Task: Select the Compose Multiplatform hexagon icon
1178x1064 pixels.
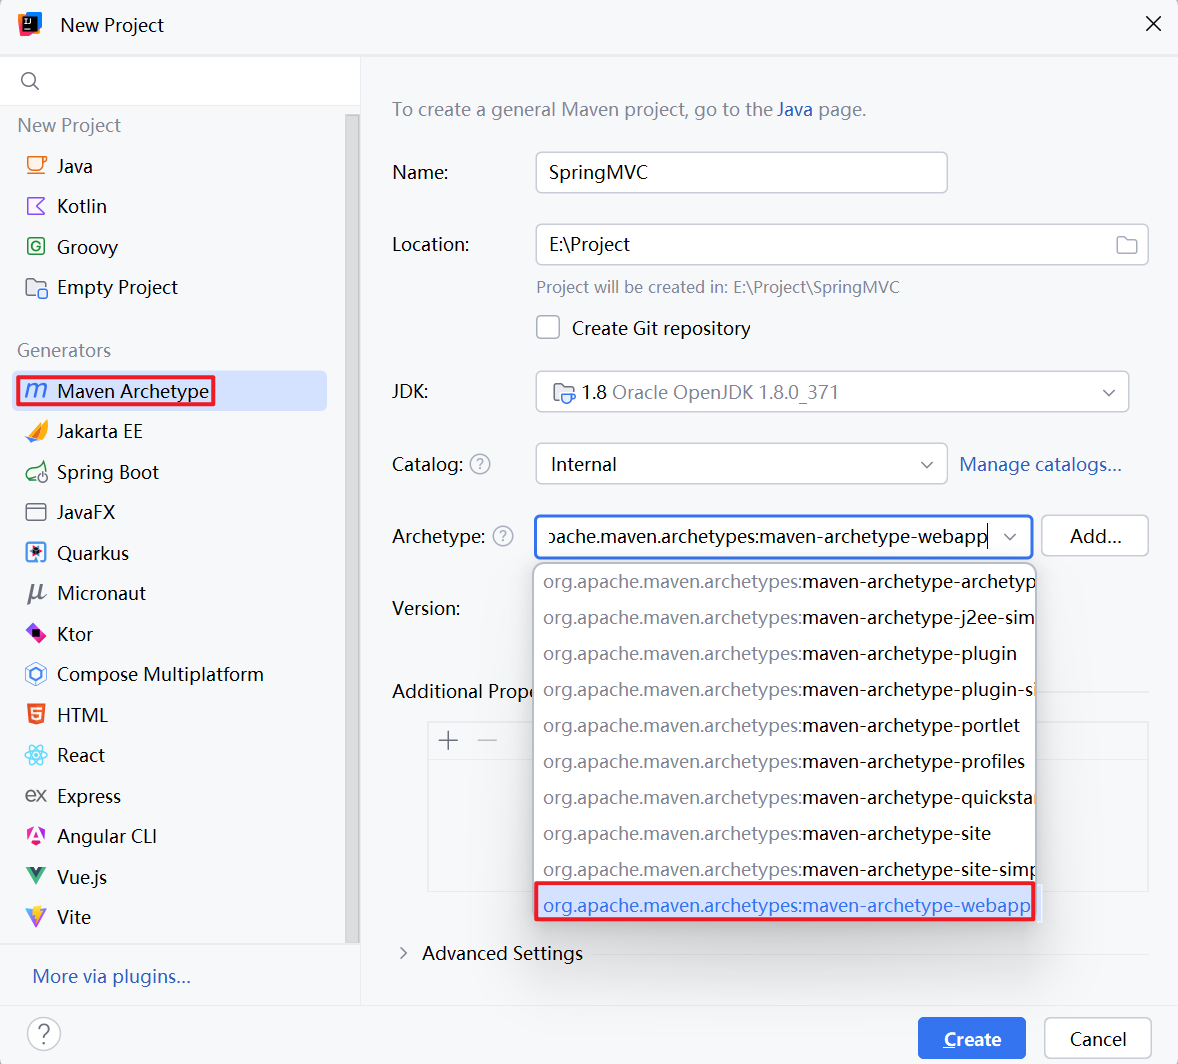Action: [36, 674]
